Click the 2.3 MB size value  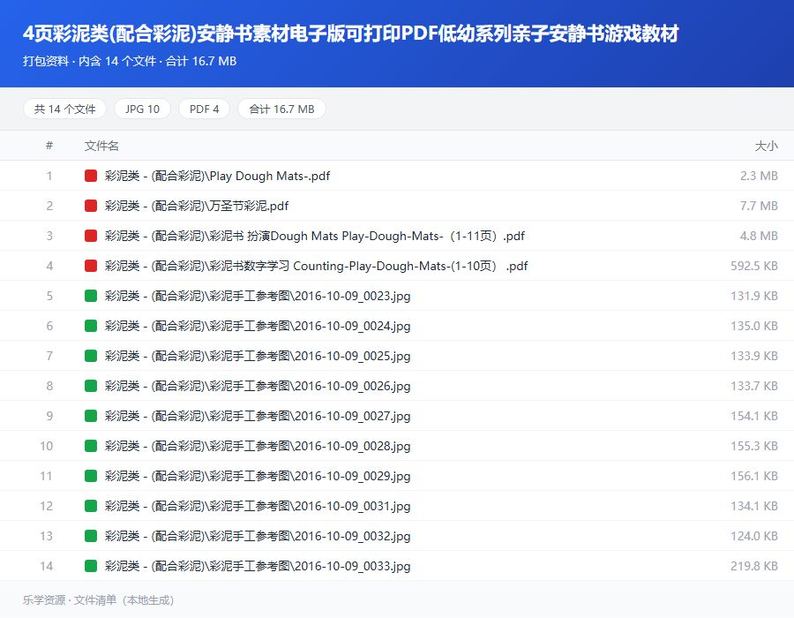click(759, 176)
